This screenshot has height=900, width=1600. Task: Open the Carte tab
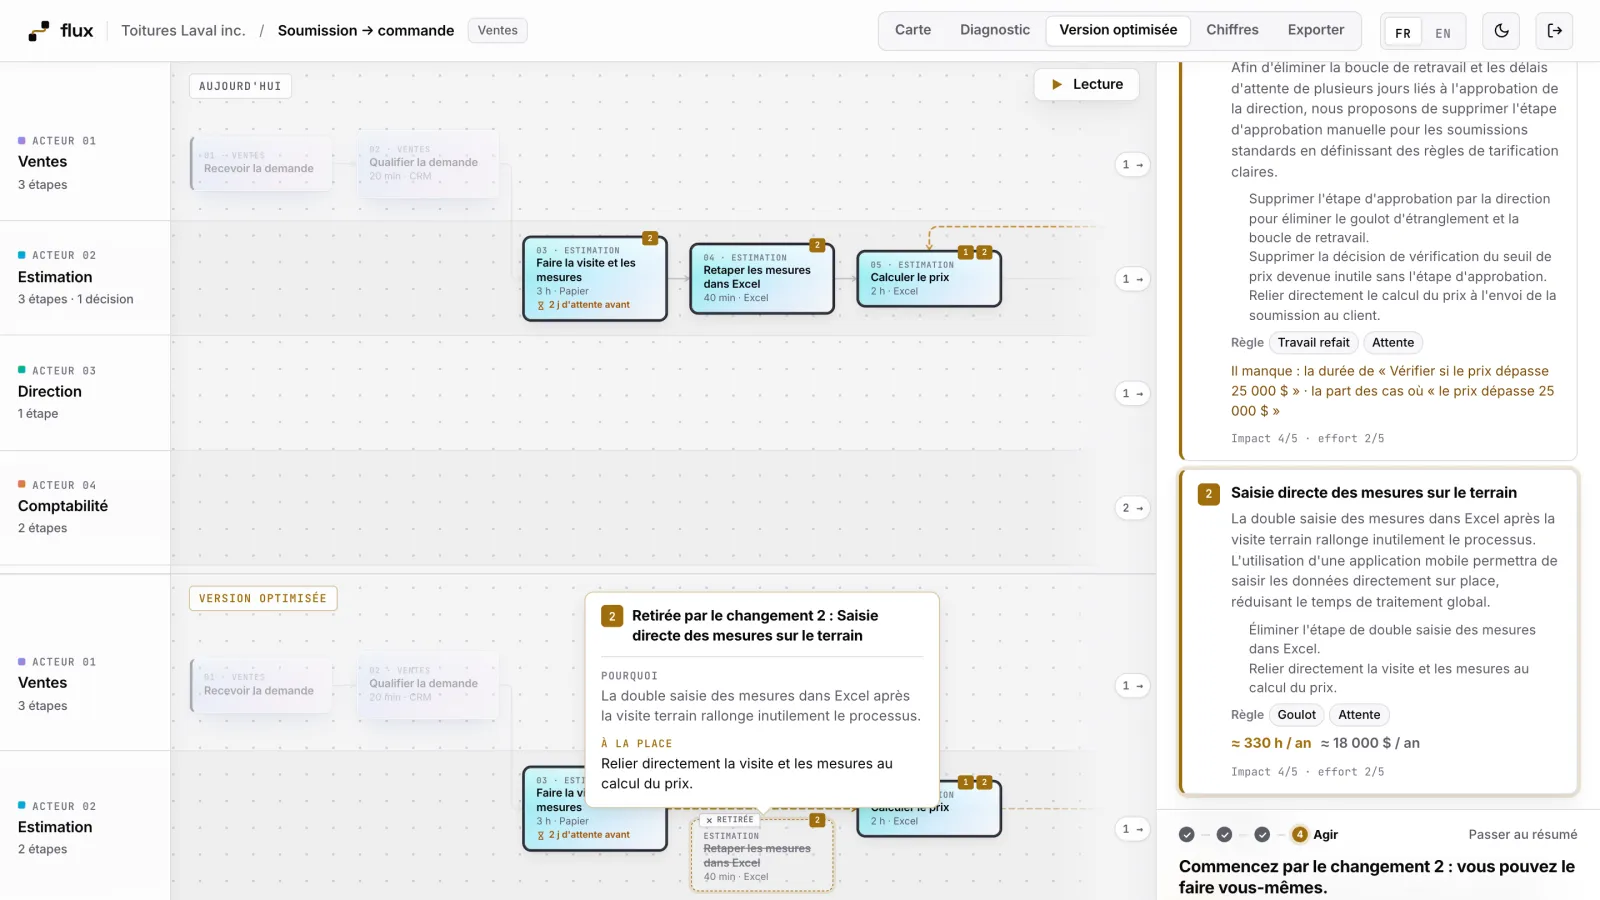[x=913, y=30]
